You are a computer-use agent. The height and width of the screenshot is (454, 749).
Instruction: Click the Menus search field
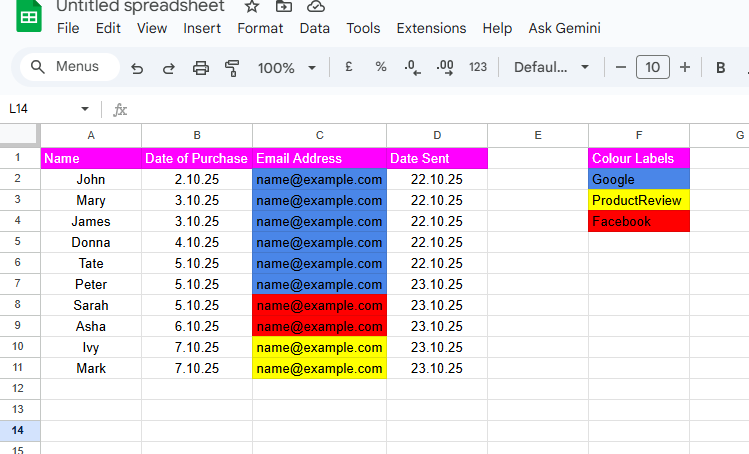point(68,67)
